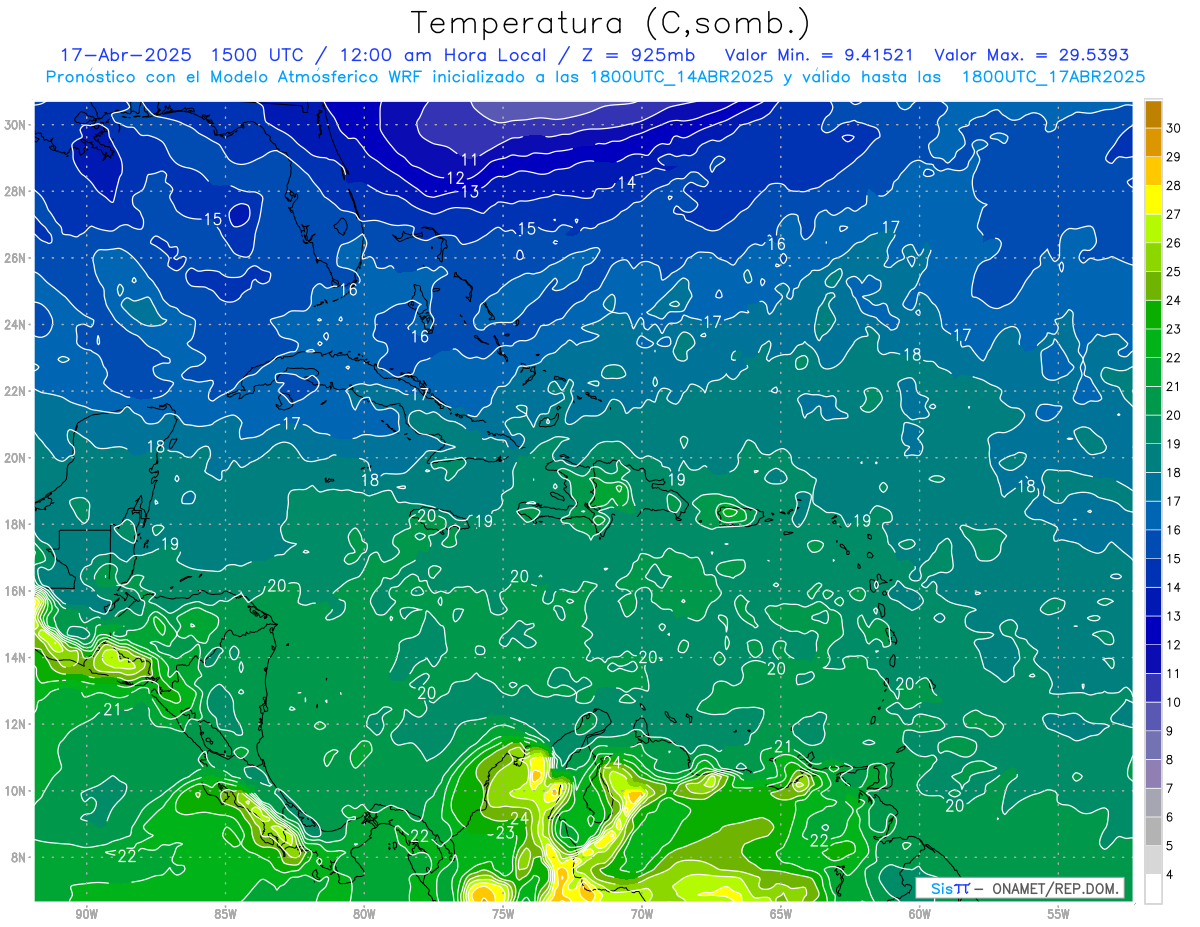Click the pressure level 'Z = 925mb'
Image resolution: width=1200 pixels, height=927 pixels.
click(x=640, y=55)
